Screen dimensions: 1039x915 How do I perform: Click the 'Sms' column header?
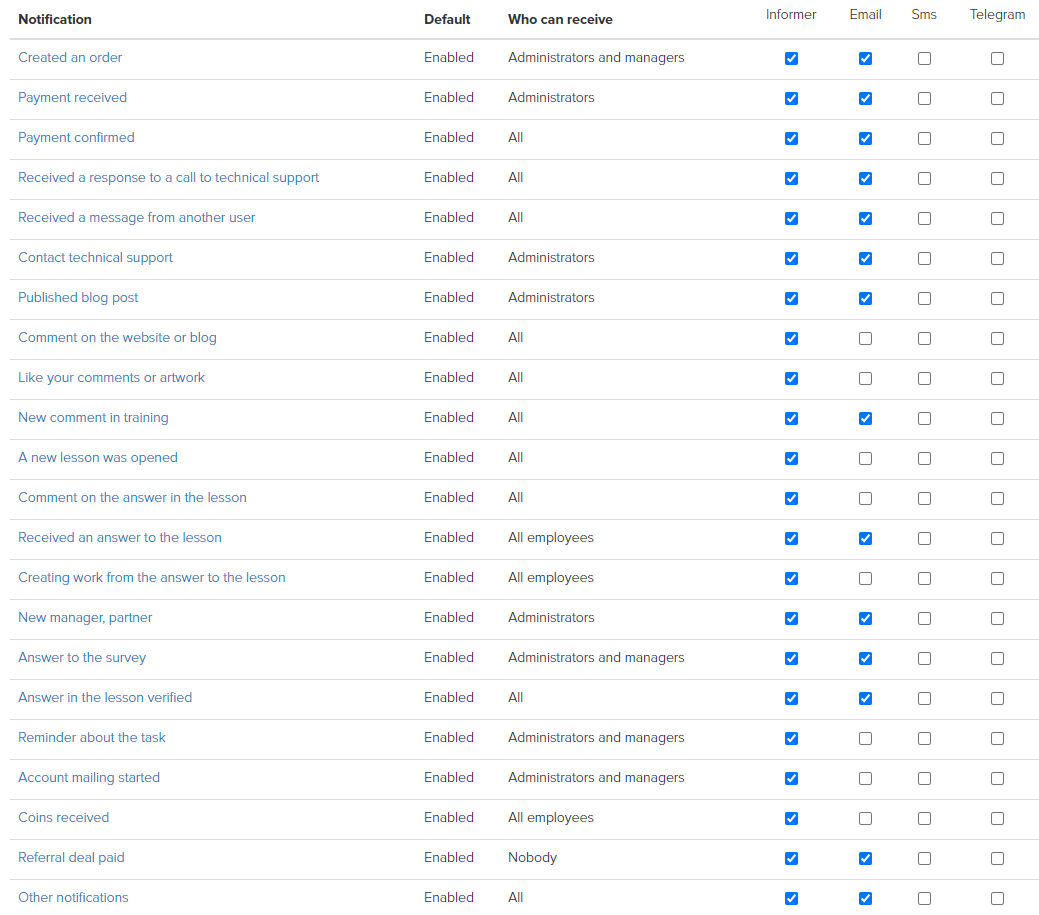tap(924, 15)
